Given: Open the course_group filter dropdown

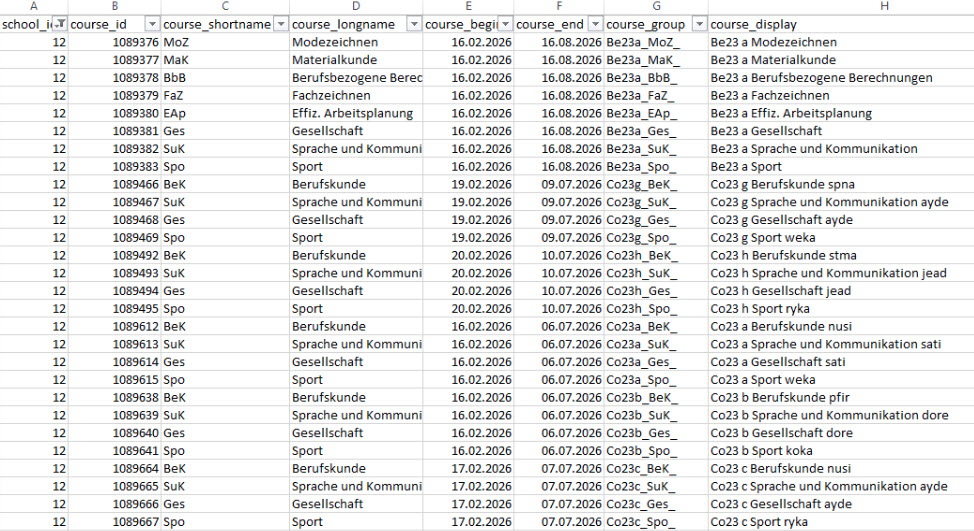Looking at the screenshot, I should click(x=697, y=23).
